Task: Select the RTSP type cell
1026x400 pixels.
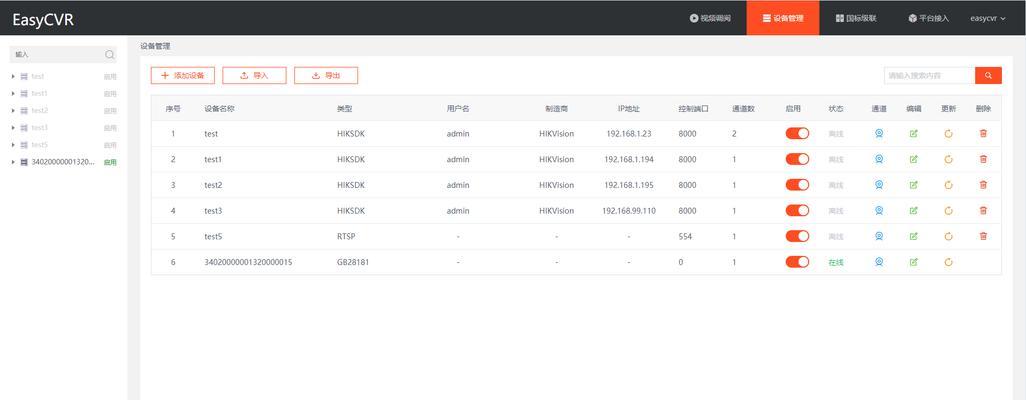Action: tap(346, 236)
